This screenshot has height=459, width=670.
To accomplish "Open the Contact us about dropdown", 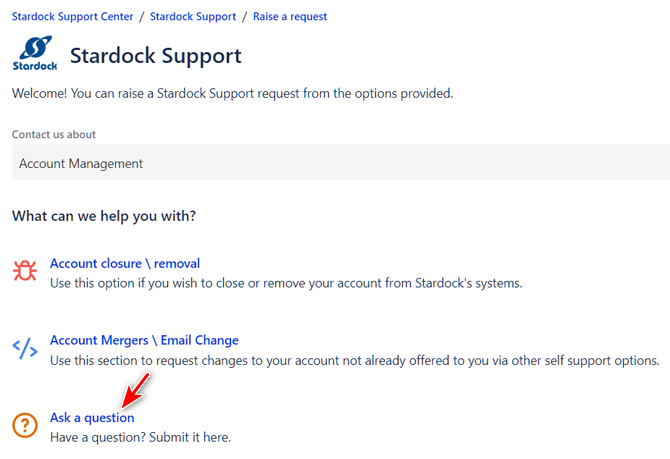I will 340,163.
